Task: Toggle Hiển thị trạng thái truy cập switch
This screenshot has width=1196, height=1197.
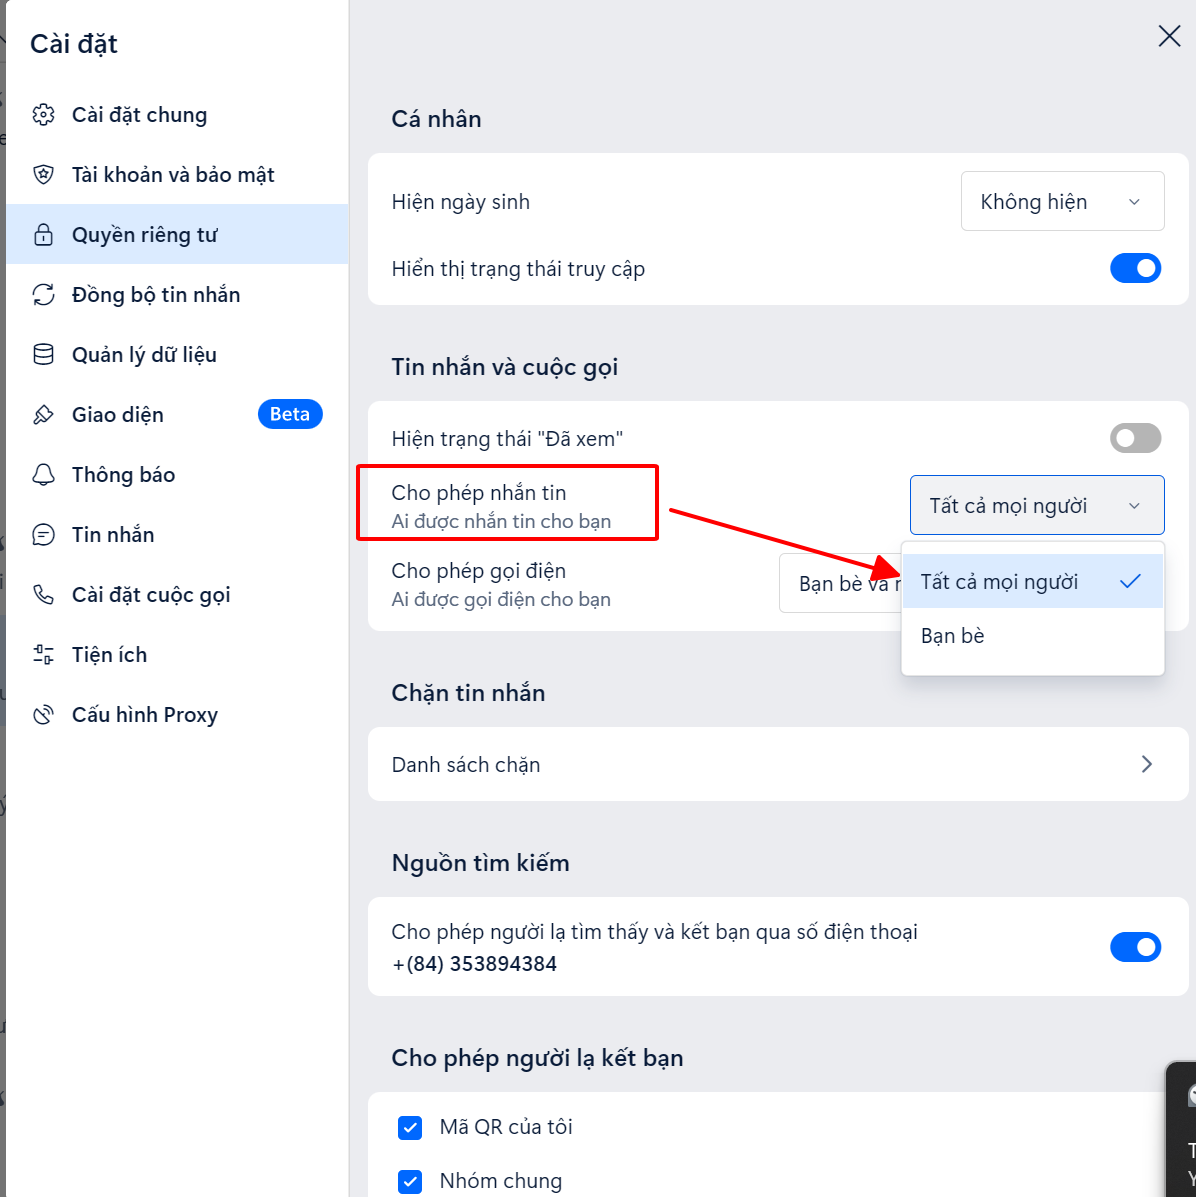Action: pyautogui.click(x=1135, y=268)
